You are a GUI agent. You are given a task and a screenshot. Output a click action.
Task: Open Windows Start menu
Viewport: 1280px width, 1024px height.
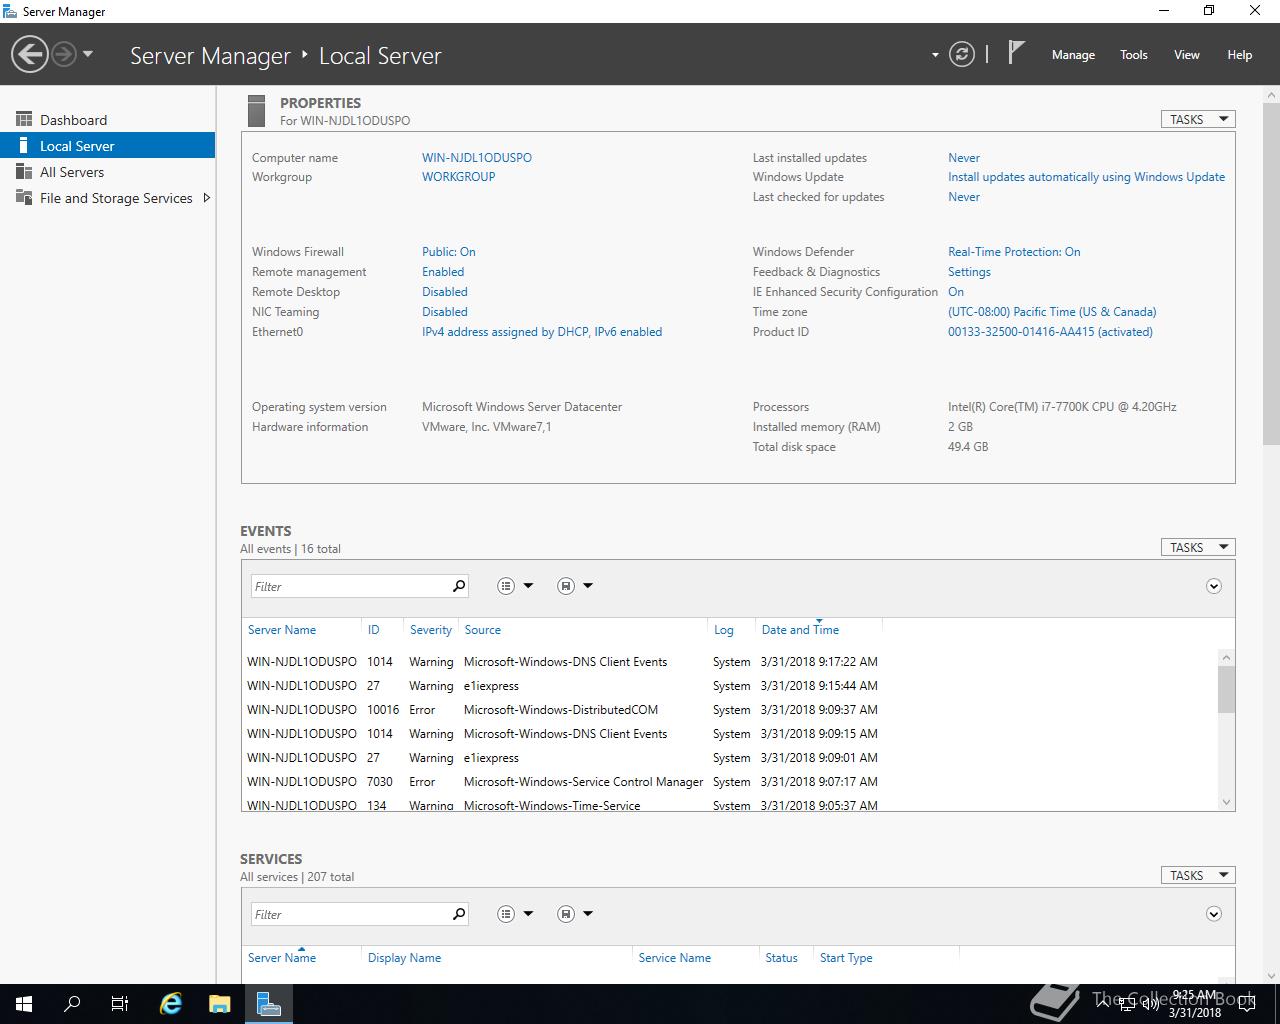pyautogui.click(x=24, y=1004)
